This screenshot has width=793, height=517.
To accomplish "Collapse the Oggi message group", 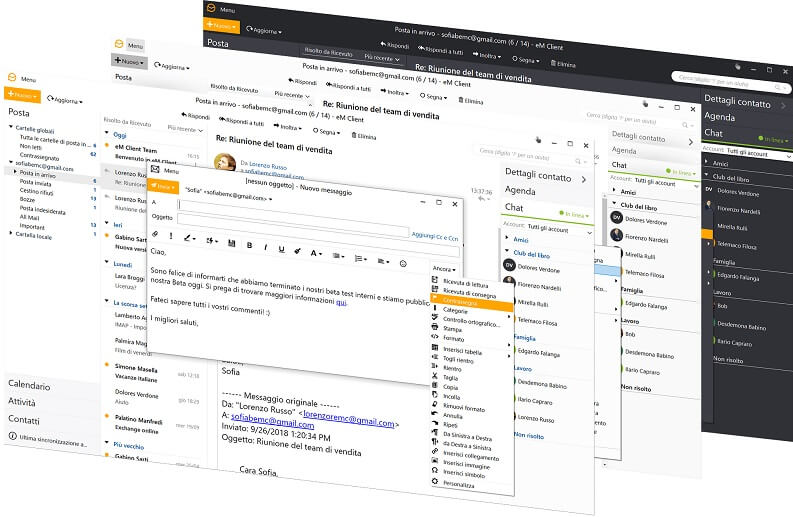I will click(107, 133).
